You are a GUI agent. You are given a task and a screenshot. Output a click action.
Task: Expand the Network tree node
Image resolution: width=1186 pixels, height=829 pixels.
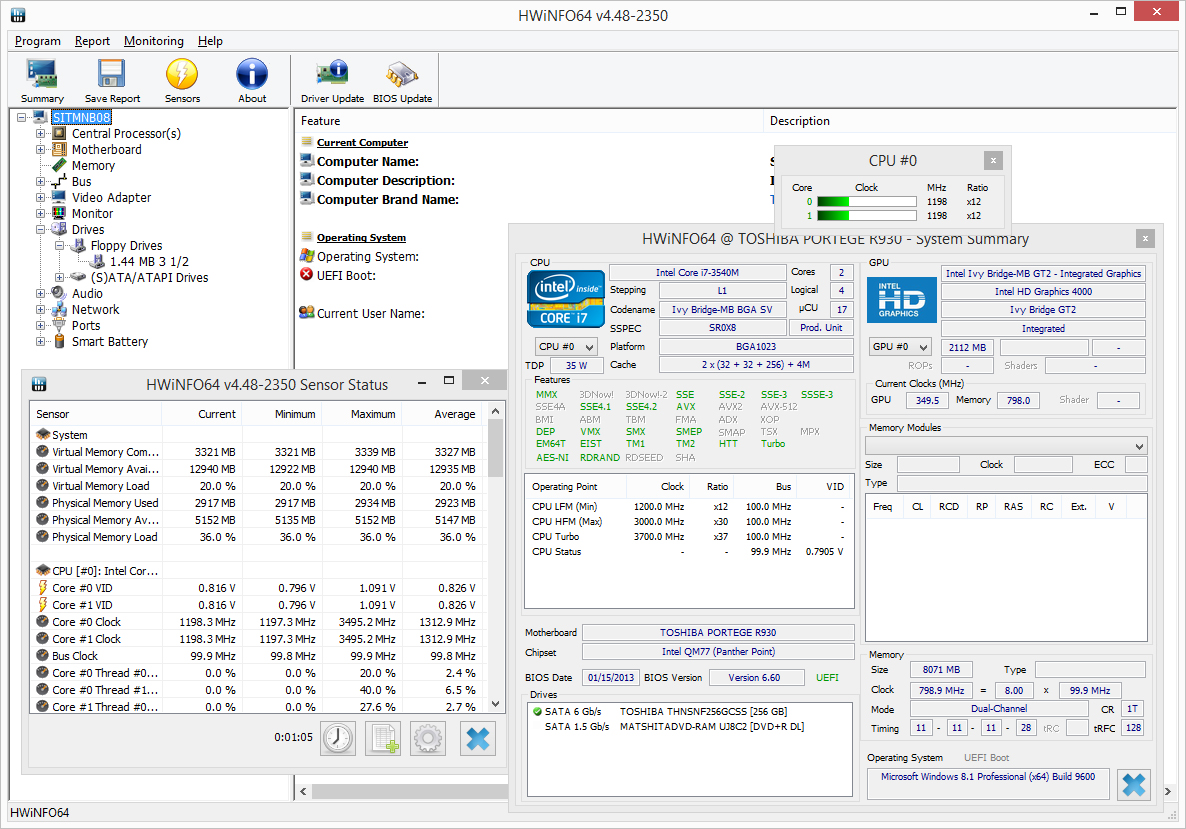(x=40, y=309)
